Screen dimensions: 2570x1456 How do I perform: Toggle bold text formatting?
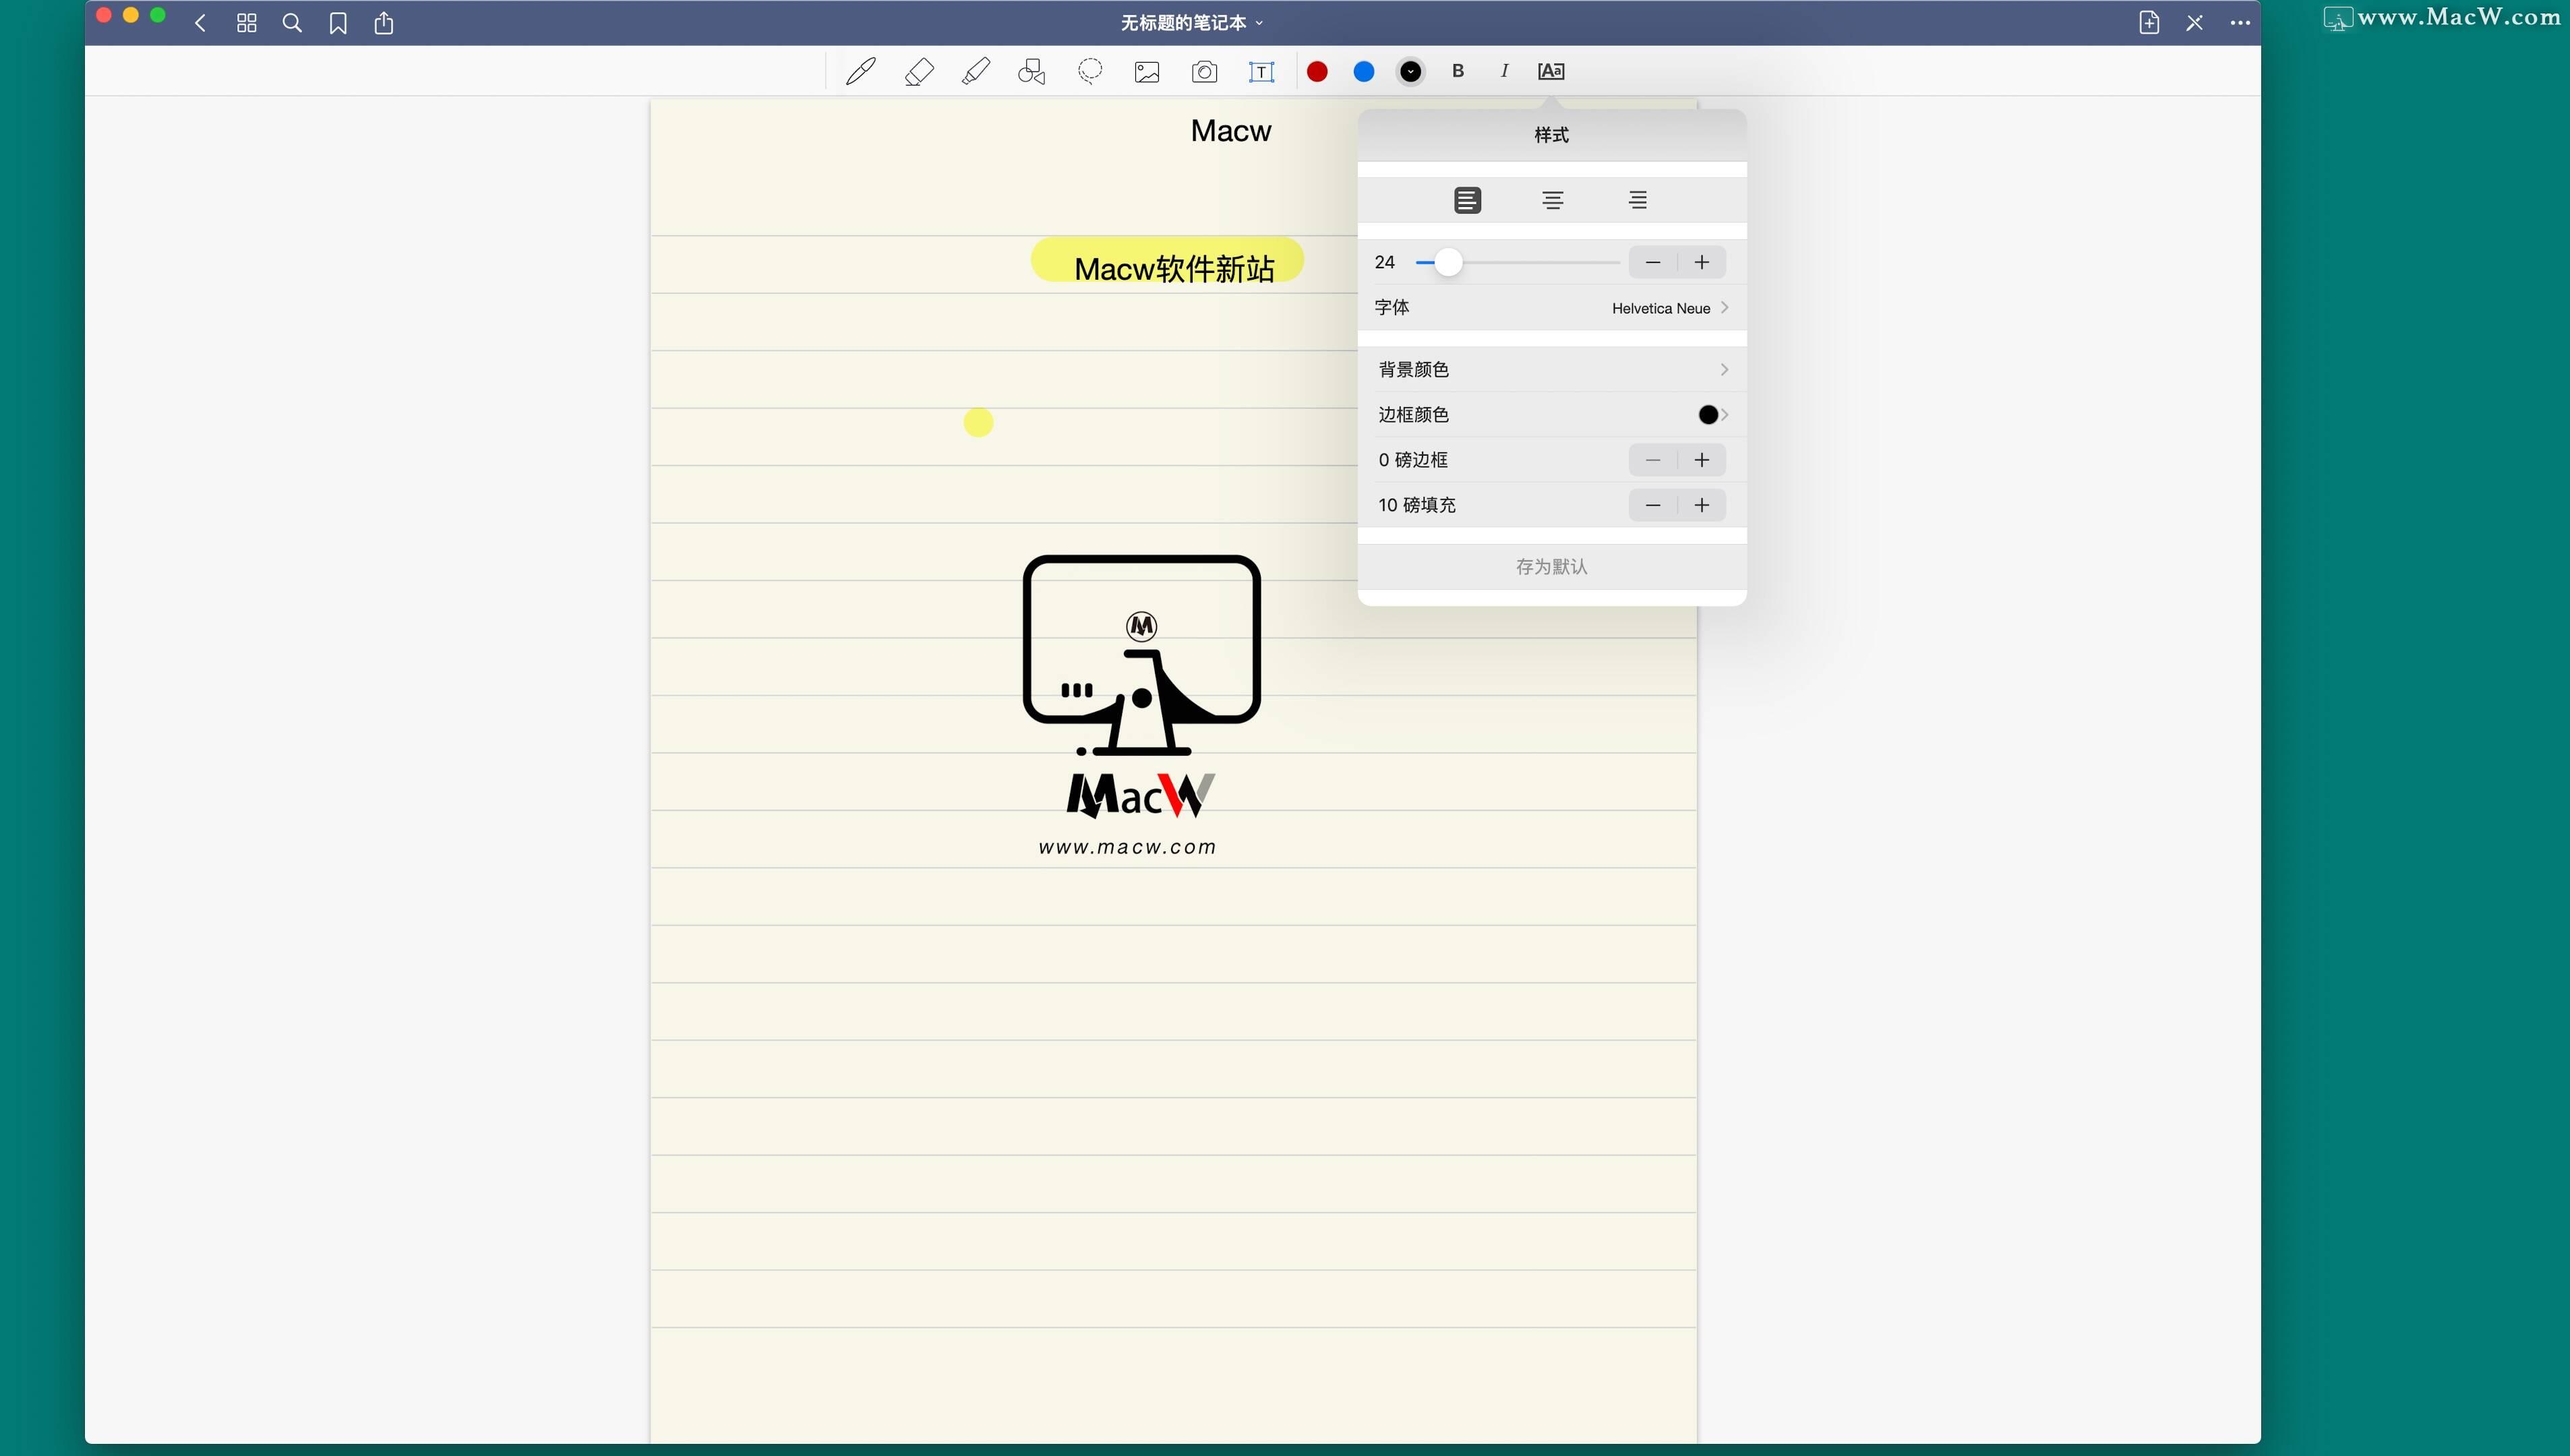pyautogui.click(x=1457, y=71)
